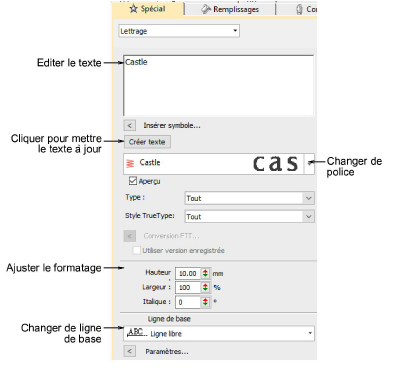
Task: Click the cas font preview sample
Action: (x=275, y=163)
